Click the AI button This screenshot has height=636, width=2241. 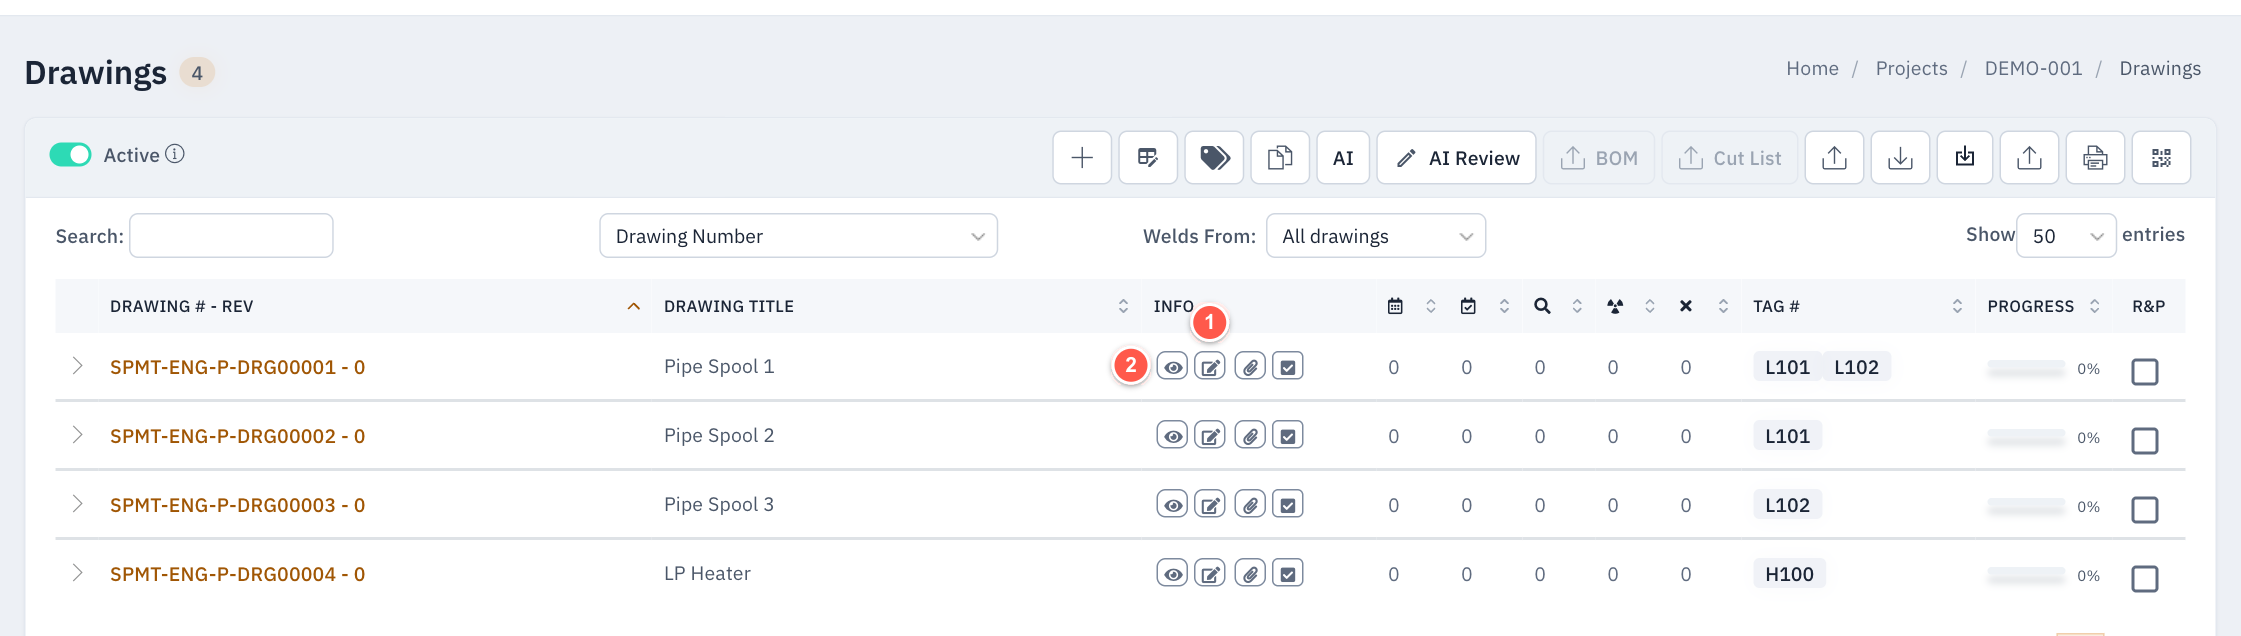coord(1343,158)
